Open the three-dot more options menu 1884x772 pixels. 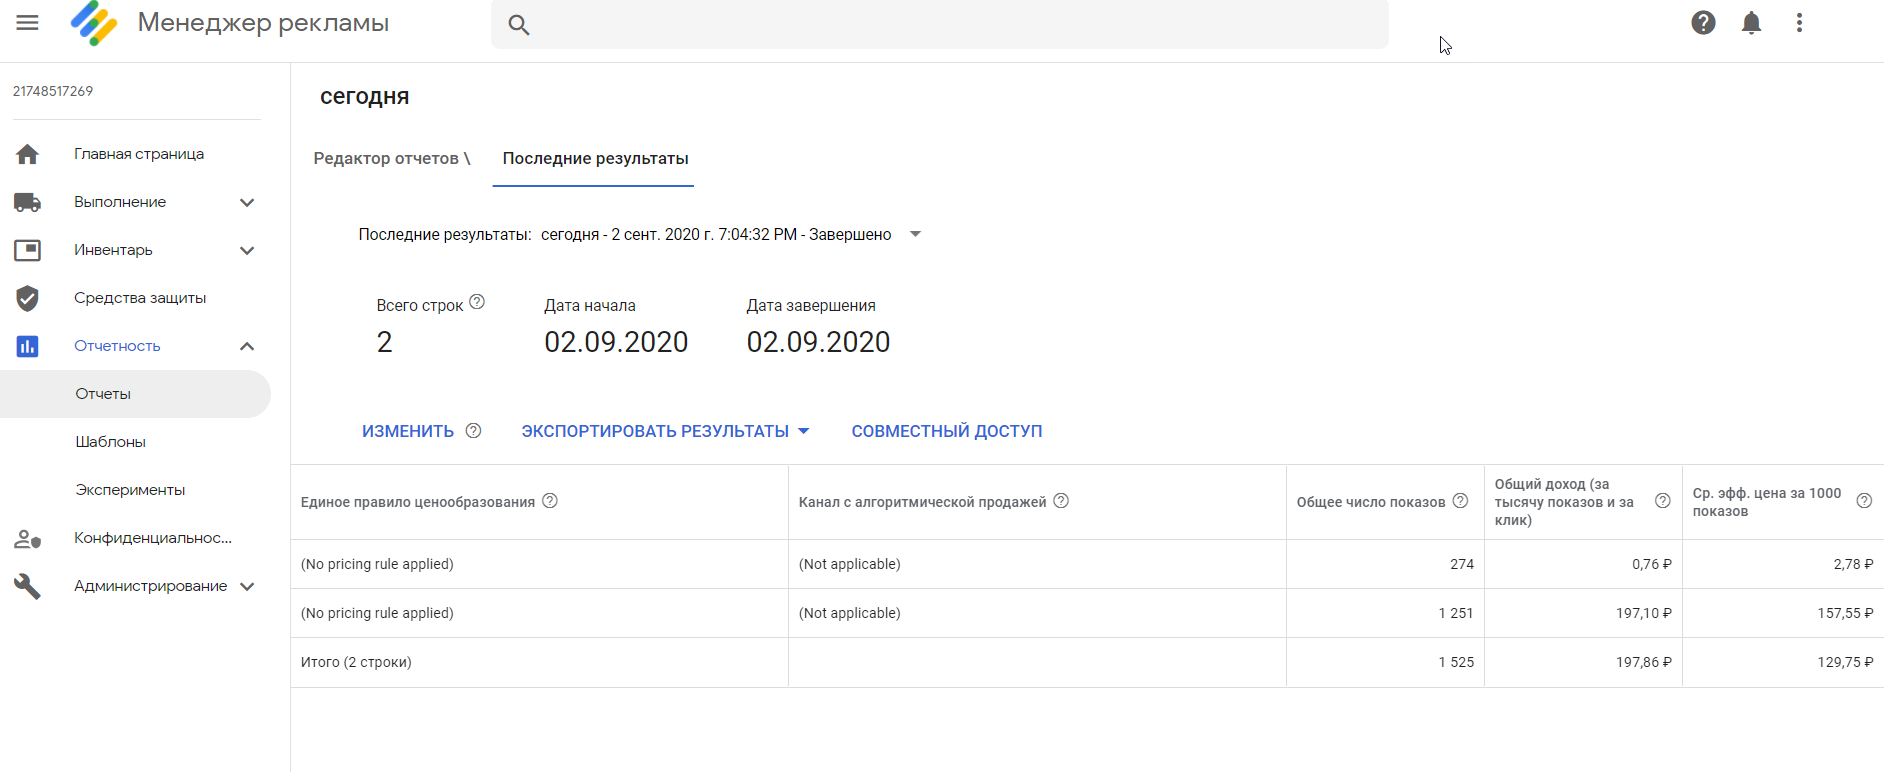point(1799,23)
